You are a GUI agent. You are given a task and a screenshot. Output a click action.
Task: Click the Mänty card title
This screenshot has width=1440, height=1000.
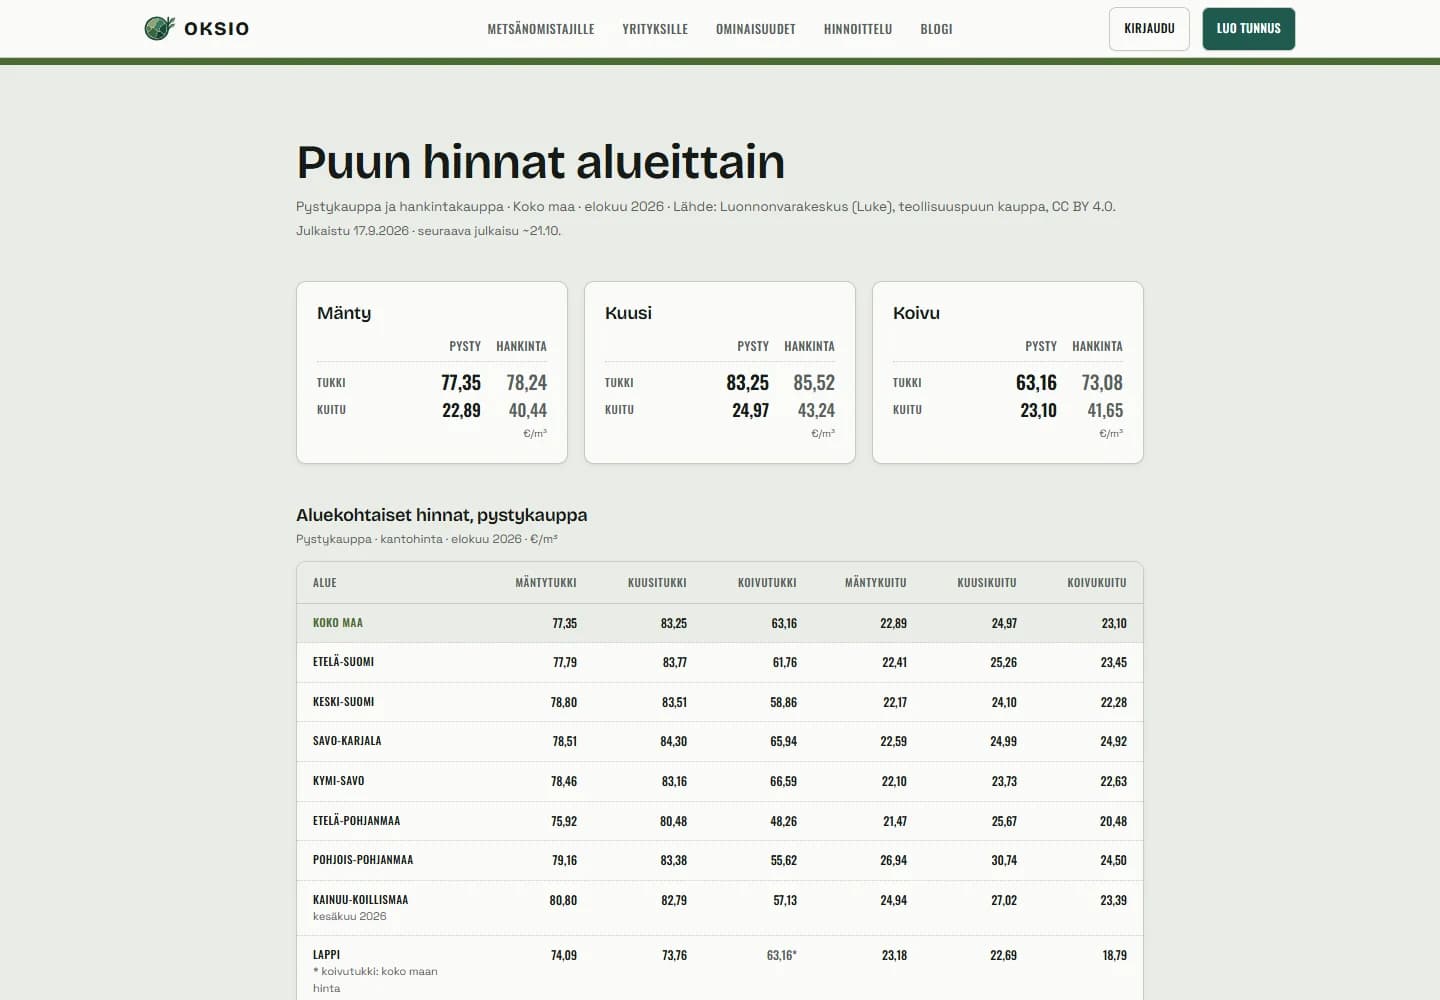pos(344,313)
